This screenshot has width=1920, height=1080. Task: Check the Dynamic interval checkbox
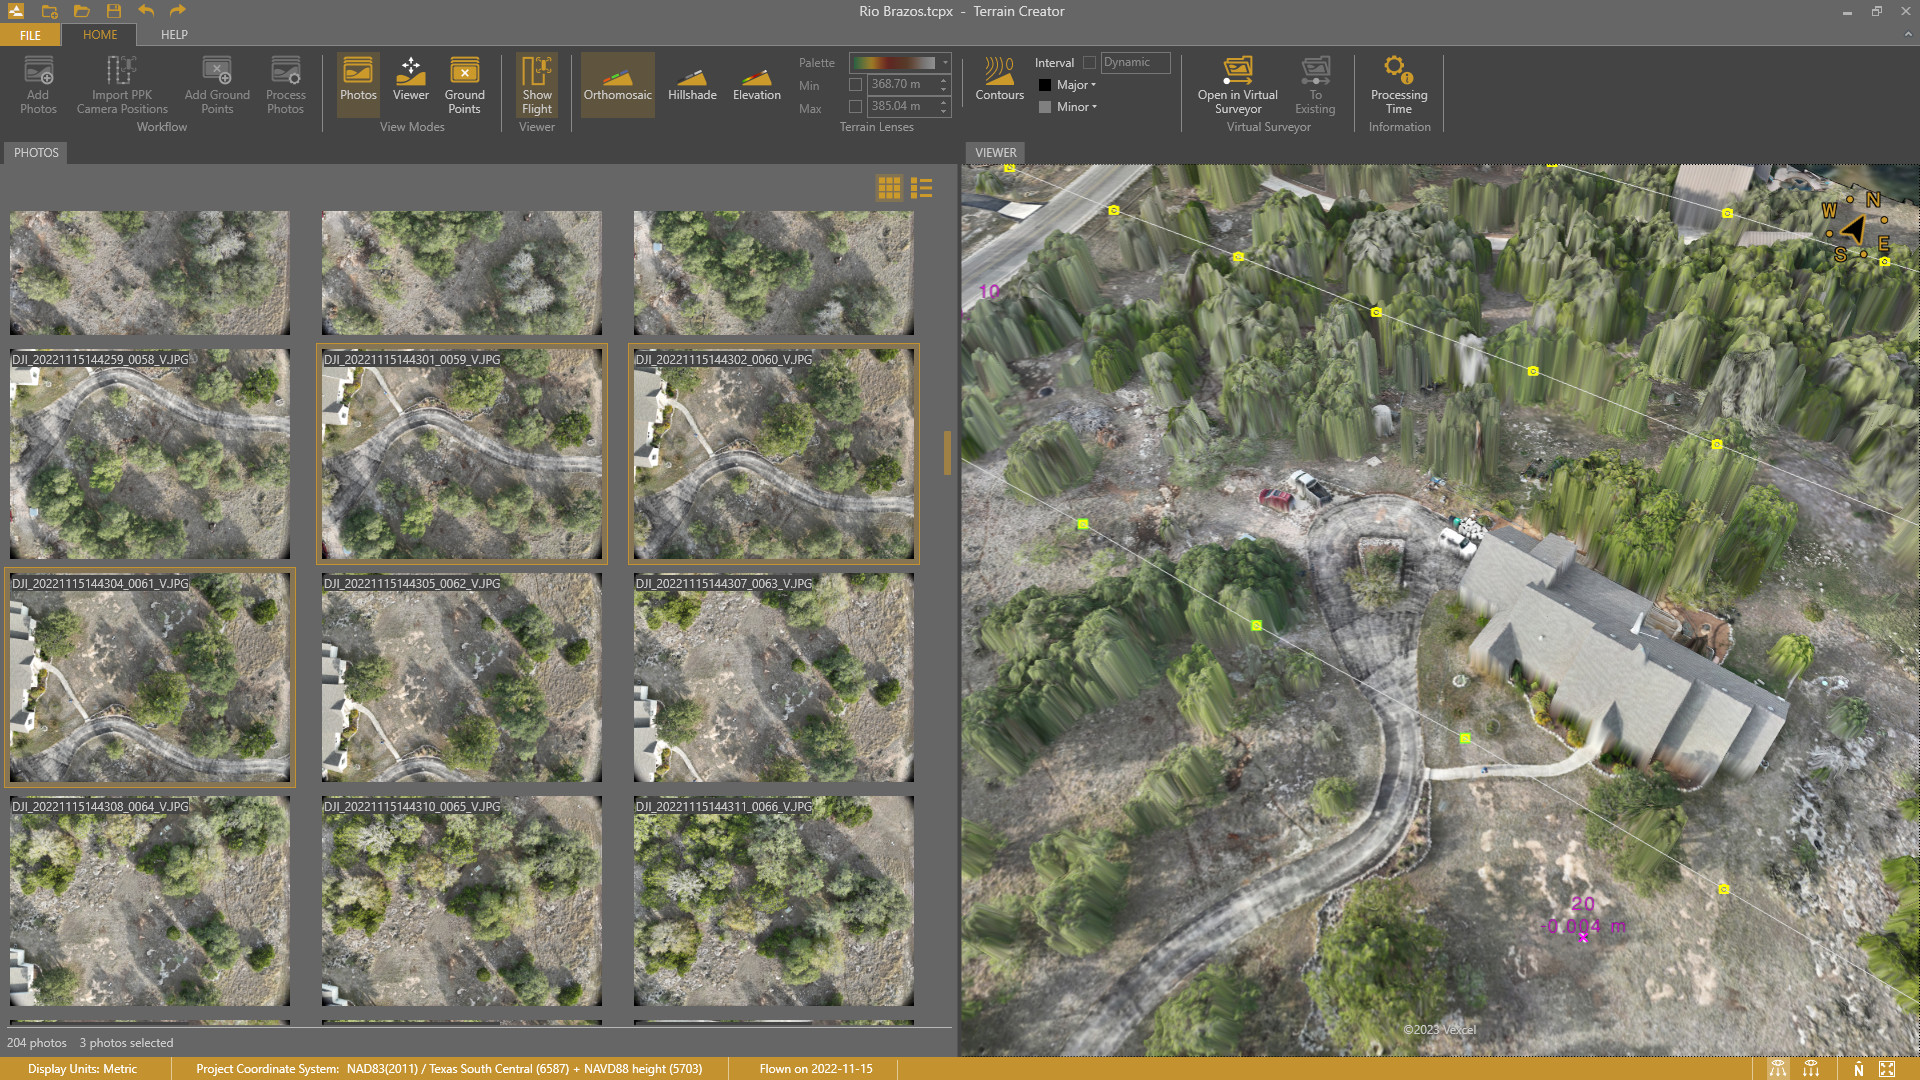tap(1089, 63)
